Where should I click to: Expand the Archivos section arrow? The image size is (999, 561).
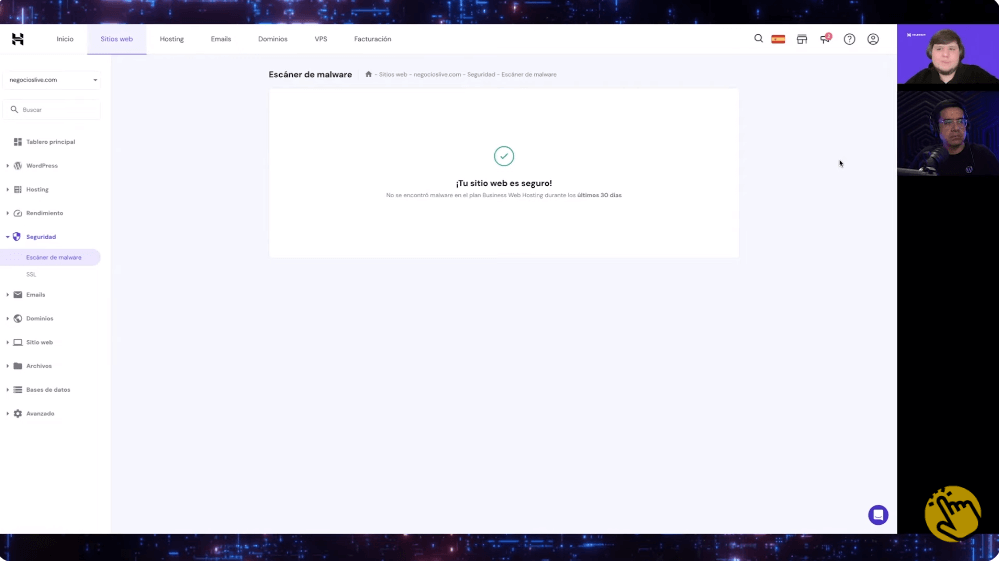[x=8, y=366]
